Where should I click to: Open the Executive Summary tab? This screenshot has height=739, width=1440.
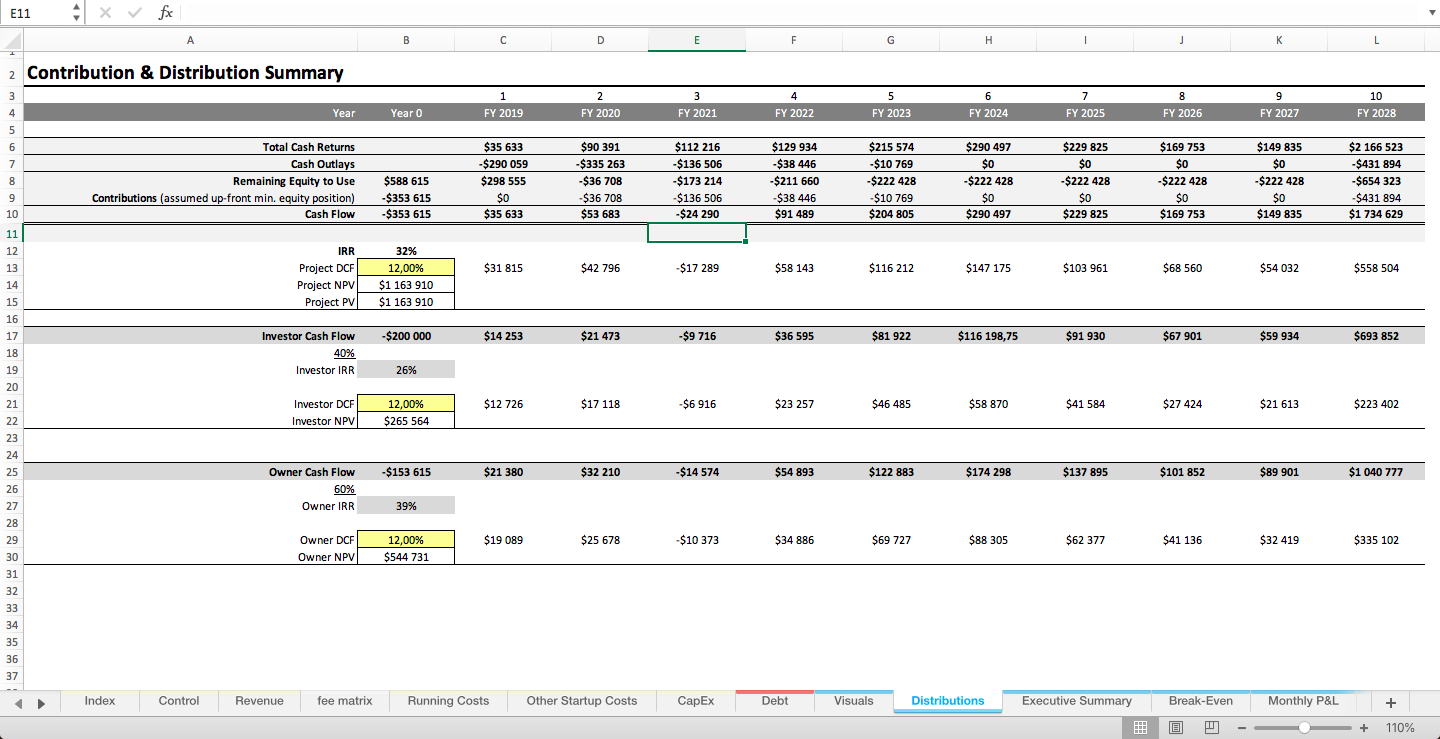pyautogui.click(x=1077, y=701)
